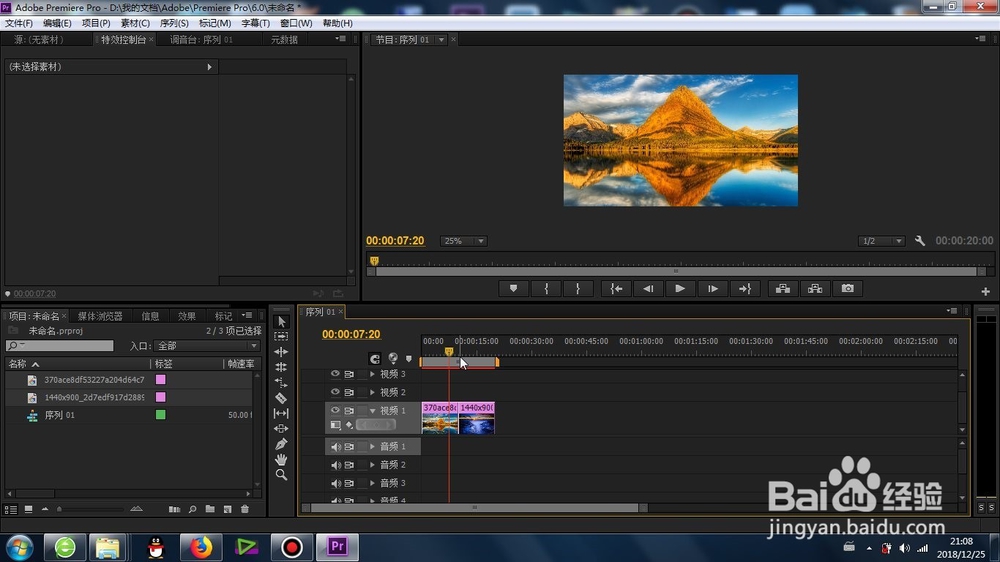Expand the Effect Controls no-clip arrow
The image size is (1000, 562).
click(209, 67)
